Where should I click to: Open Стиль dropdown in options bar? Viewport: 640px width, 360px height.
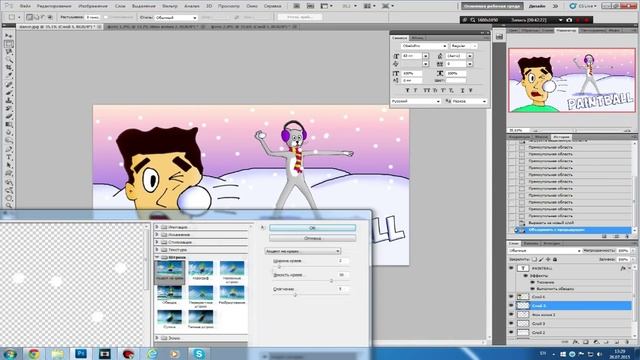coord(176,18)
